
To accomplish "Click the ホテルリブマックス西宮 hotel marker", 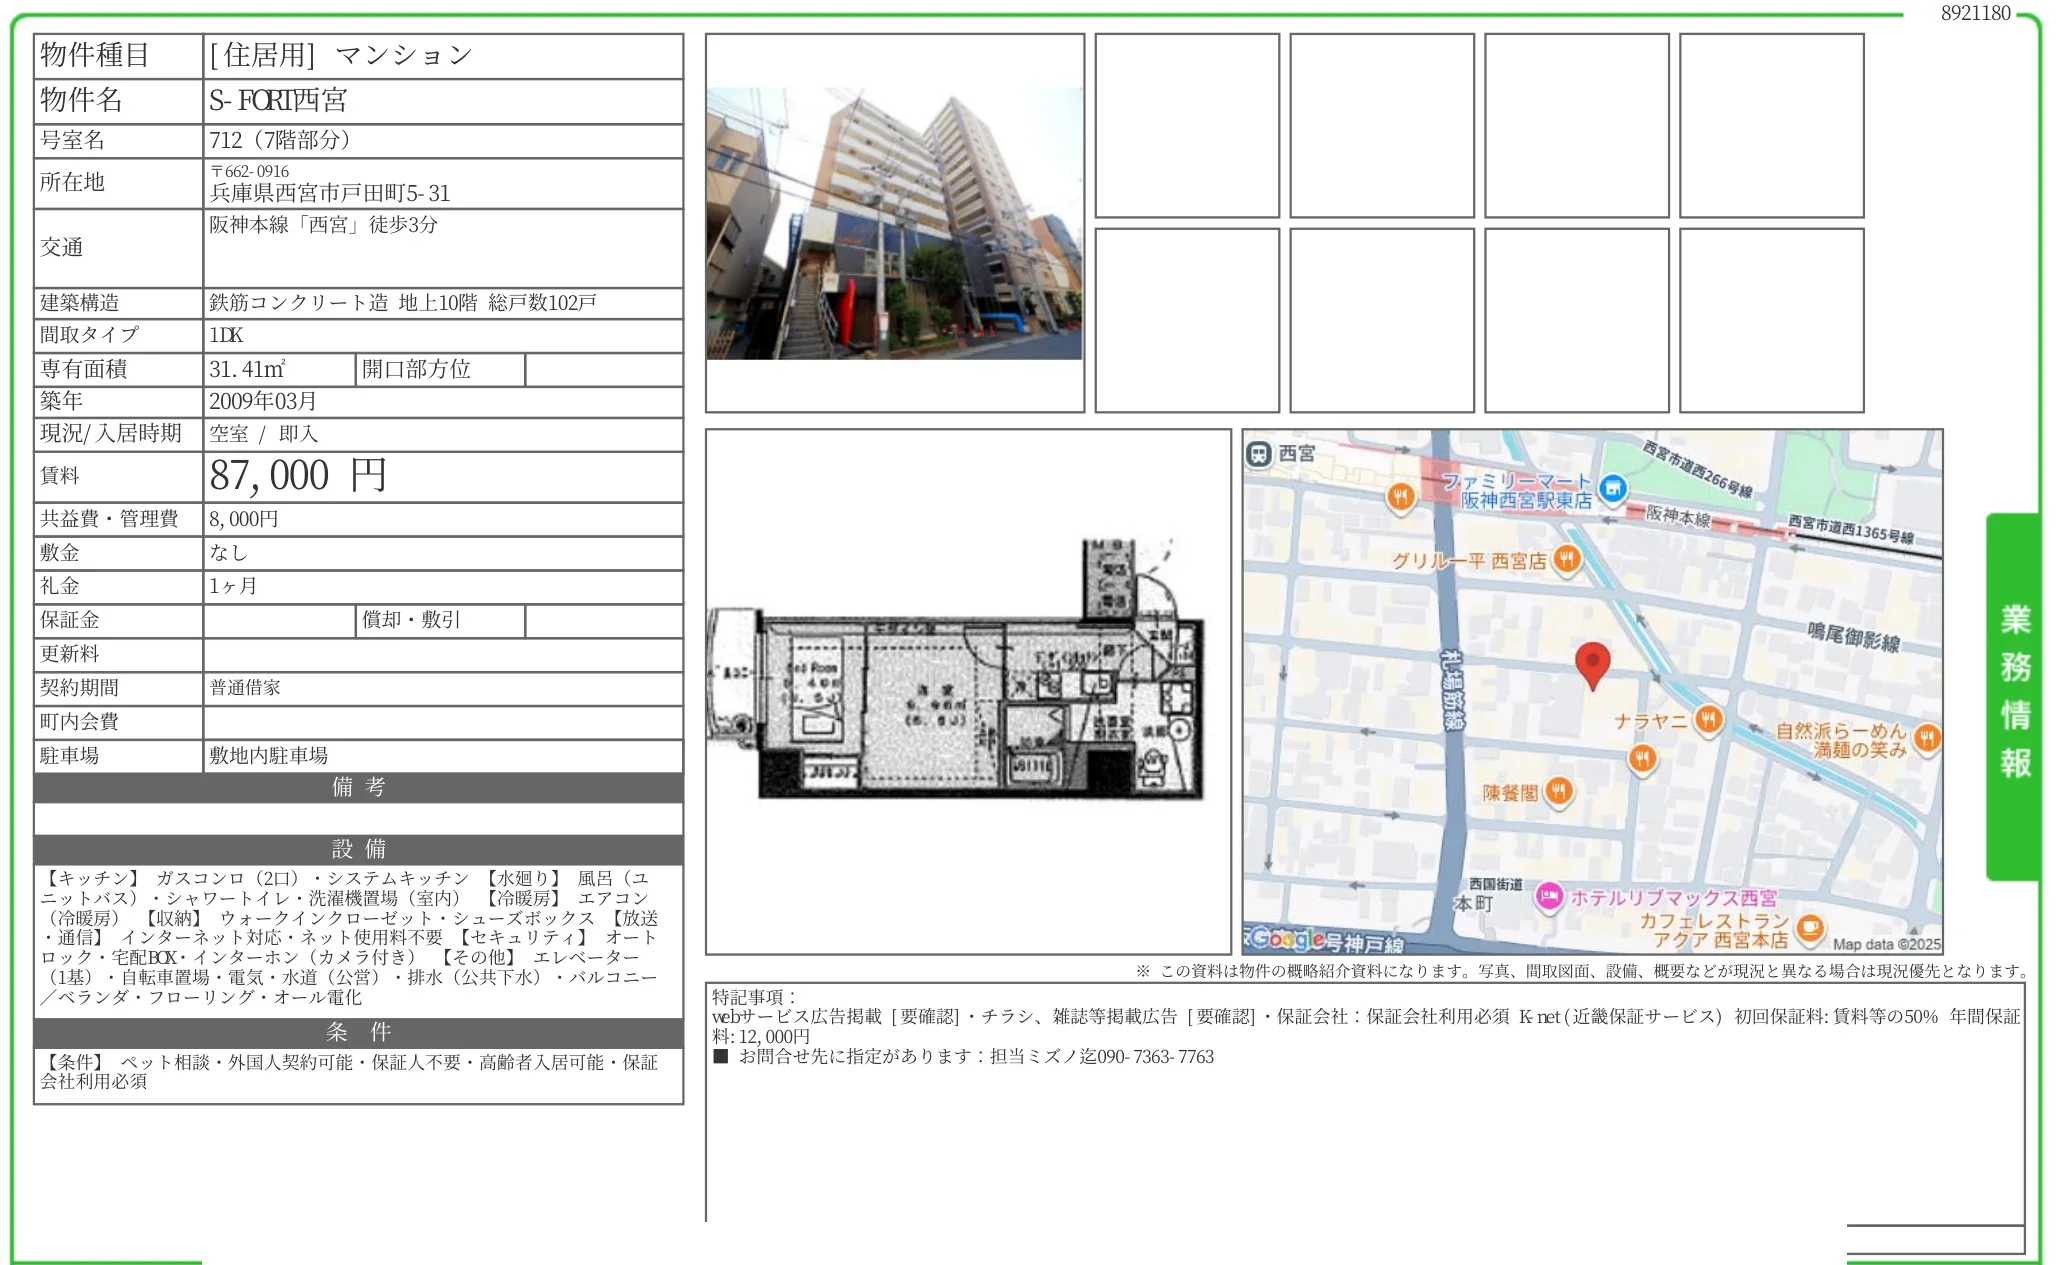I will click(1549, 896).
